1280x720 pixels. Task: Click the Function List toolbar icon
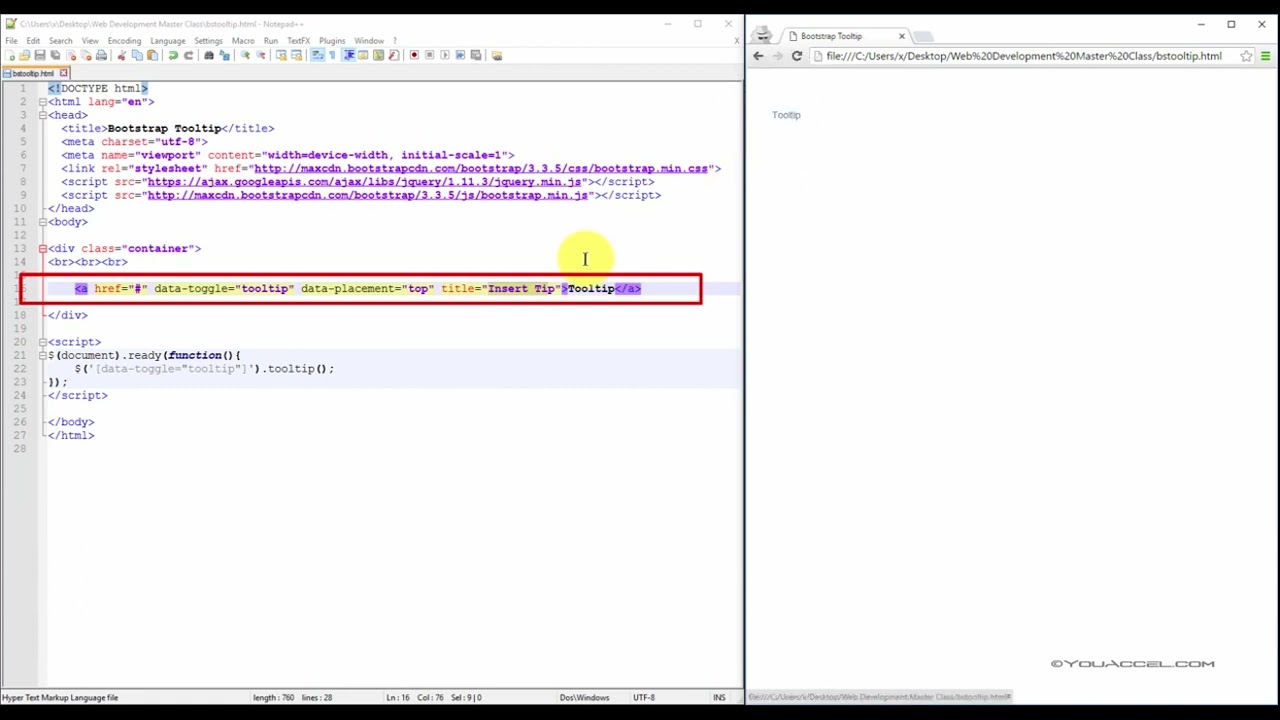[393, 55]
